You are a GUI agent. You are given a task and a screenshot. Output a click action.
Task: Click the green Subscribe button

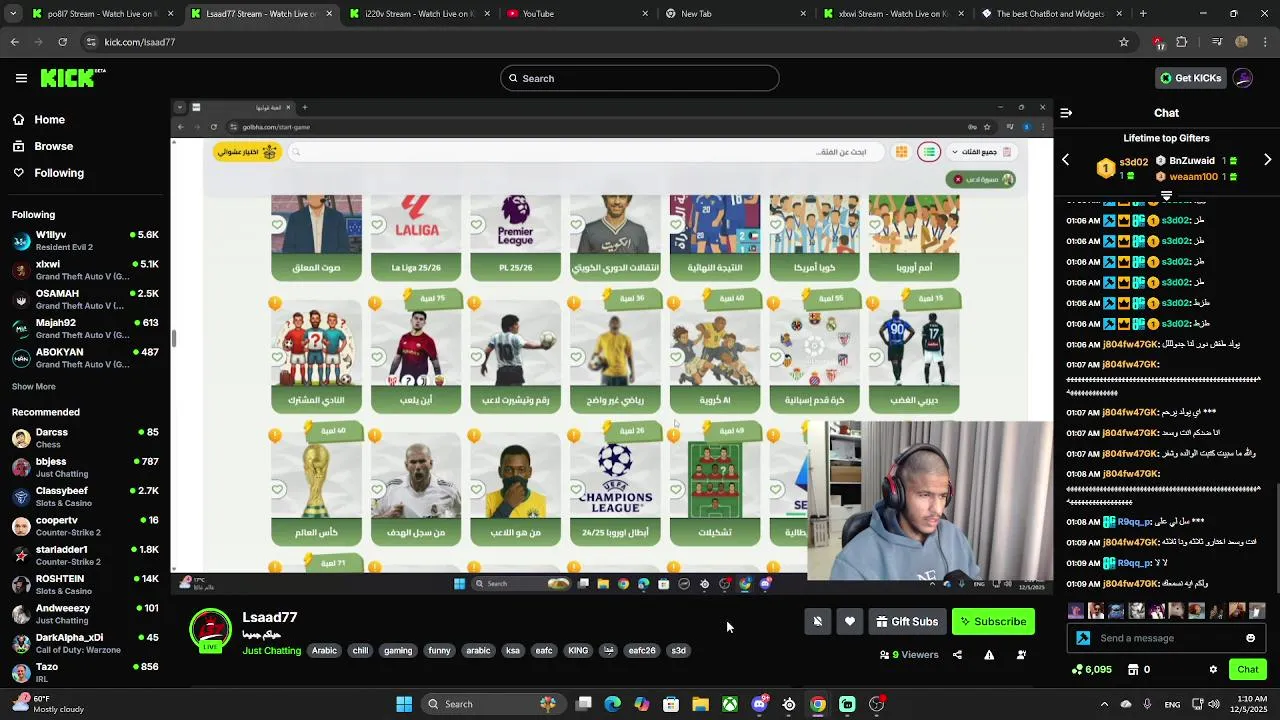click(x=993, y=622)
